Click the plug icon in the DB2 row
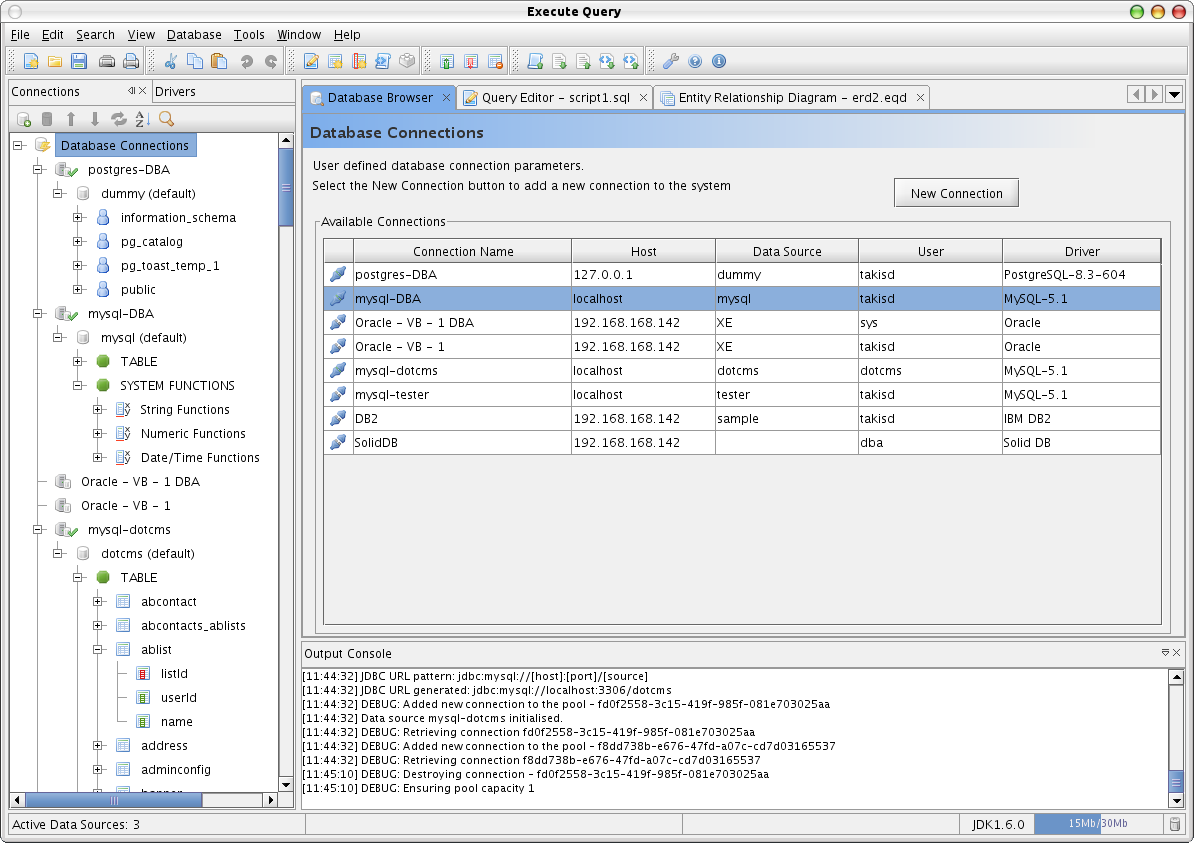This screenshot has width=1194, height=843. click(x=338, y=418)
